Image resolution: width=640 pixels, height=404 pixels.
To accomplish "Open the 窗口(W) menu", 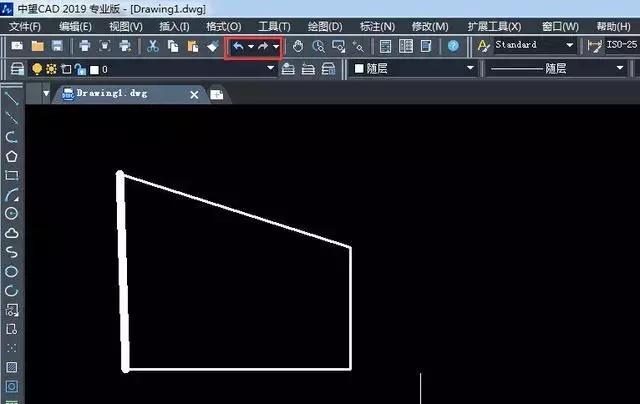I will [560, 27].
